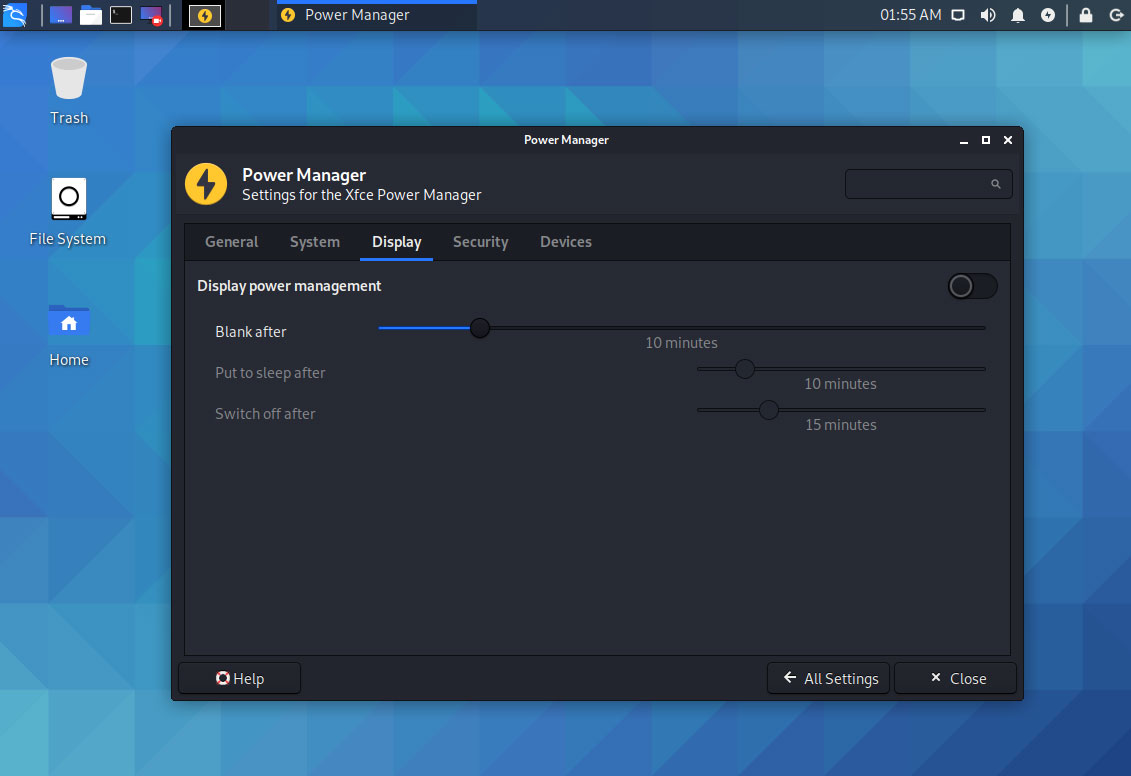The image size is (1131, 776).
Task: Click 'Settings for the Xfce Power Manager' subtitle
Action: [361, 195]
